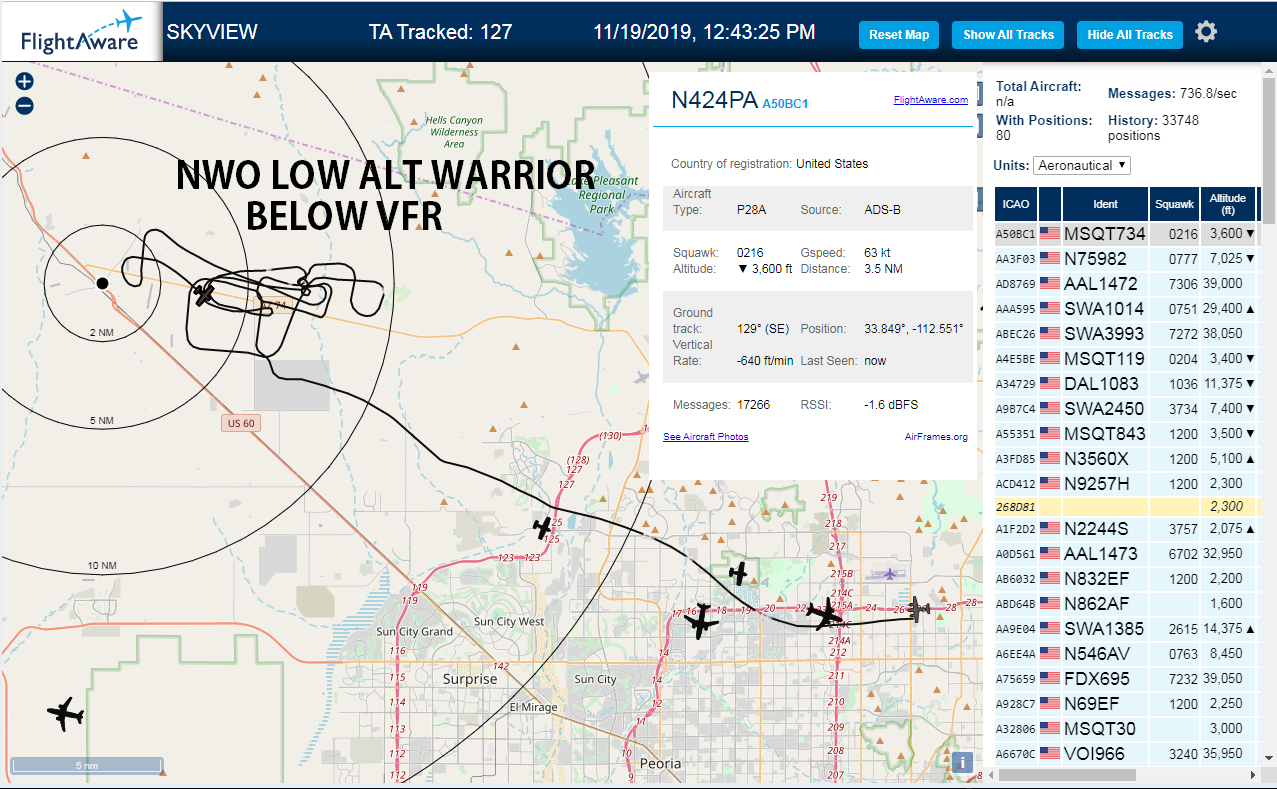Click the SKYVIEW header title
This screenshot has width=1277, height=789.
[212, 32]
